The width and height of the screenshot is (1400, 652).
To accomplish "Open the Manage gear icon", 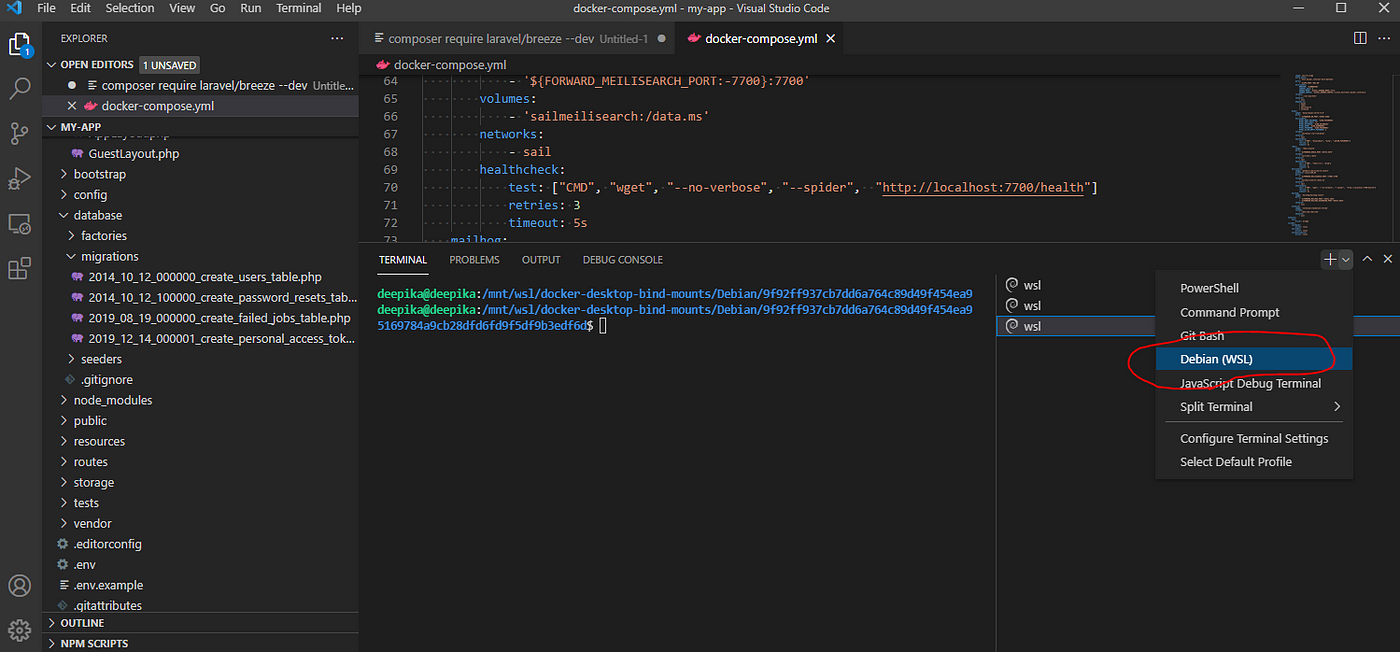I will (20, 631).
